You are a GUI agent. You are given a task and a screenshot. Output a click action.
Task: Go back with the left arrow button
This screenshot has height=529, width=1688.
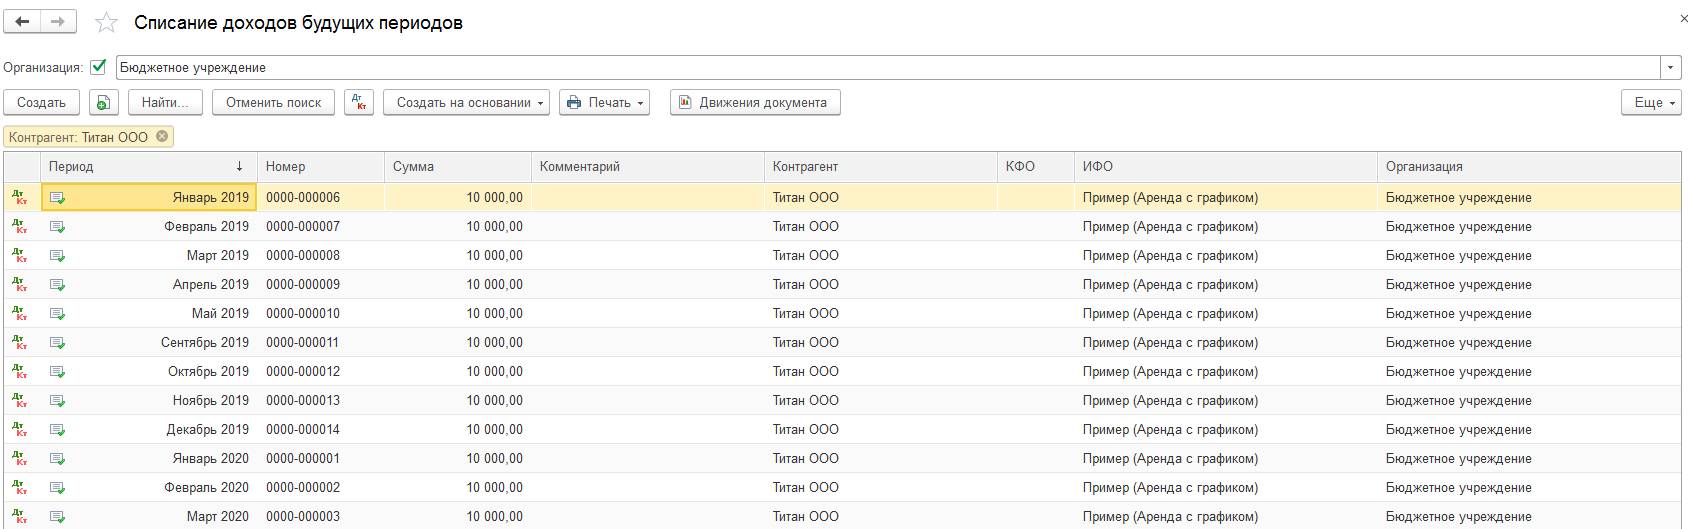click(22, 22)
